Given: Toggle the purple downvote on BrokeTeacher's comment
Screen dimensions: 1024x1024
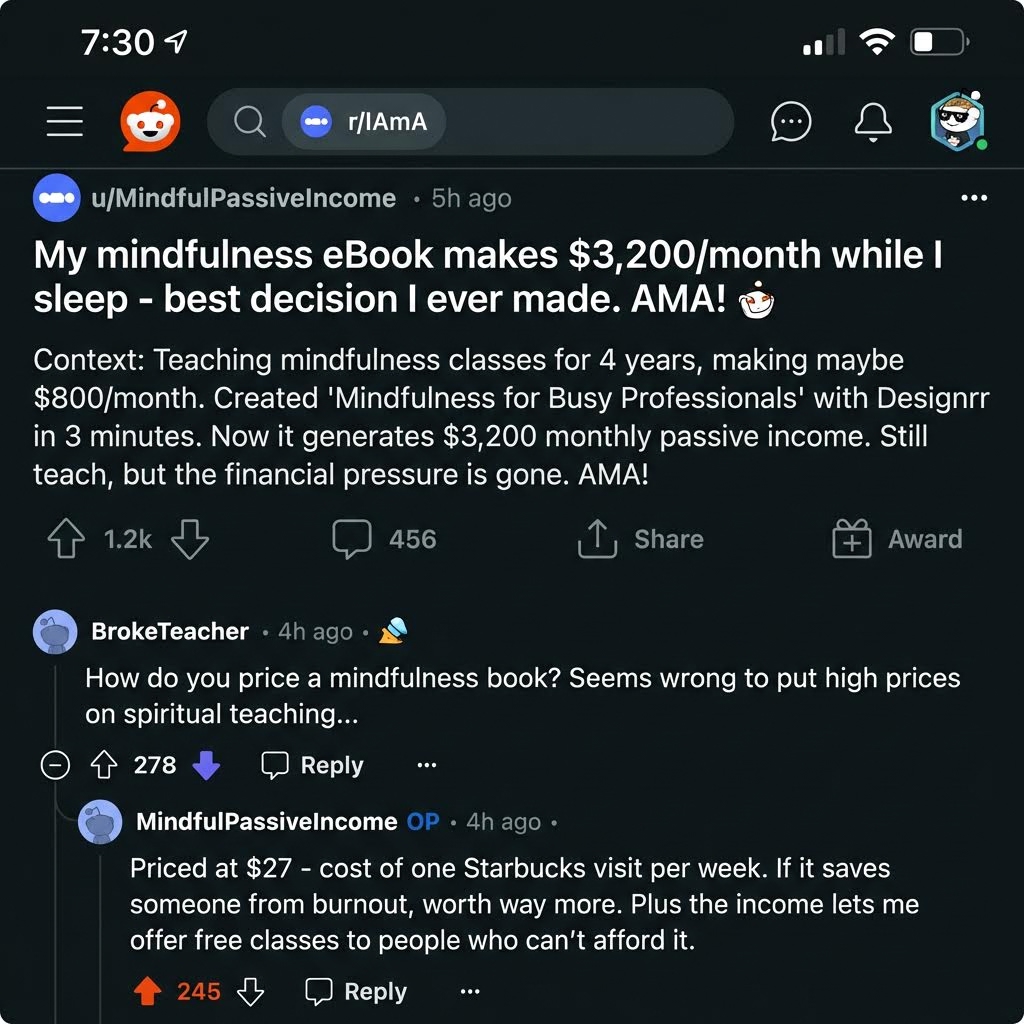Looking at the screenshot, I should pos(206,765).
